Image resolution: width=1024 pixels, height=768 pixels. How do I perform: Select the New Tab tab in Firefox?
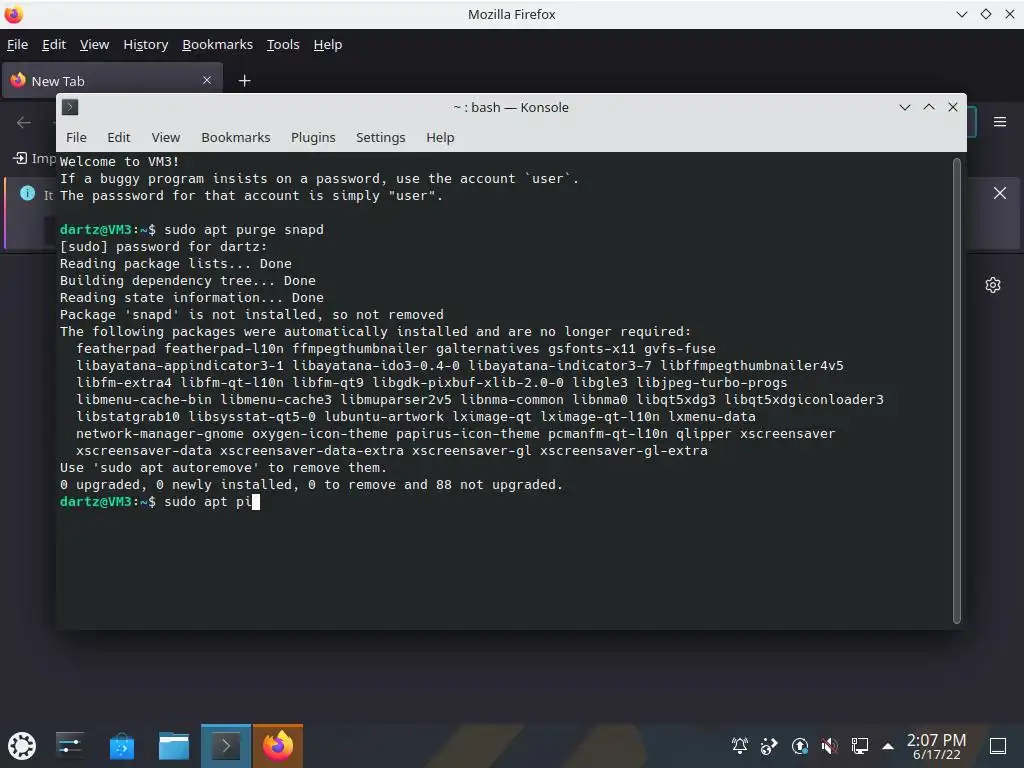click(x=112, y=80)
